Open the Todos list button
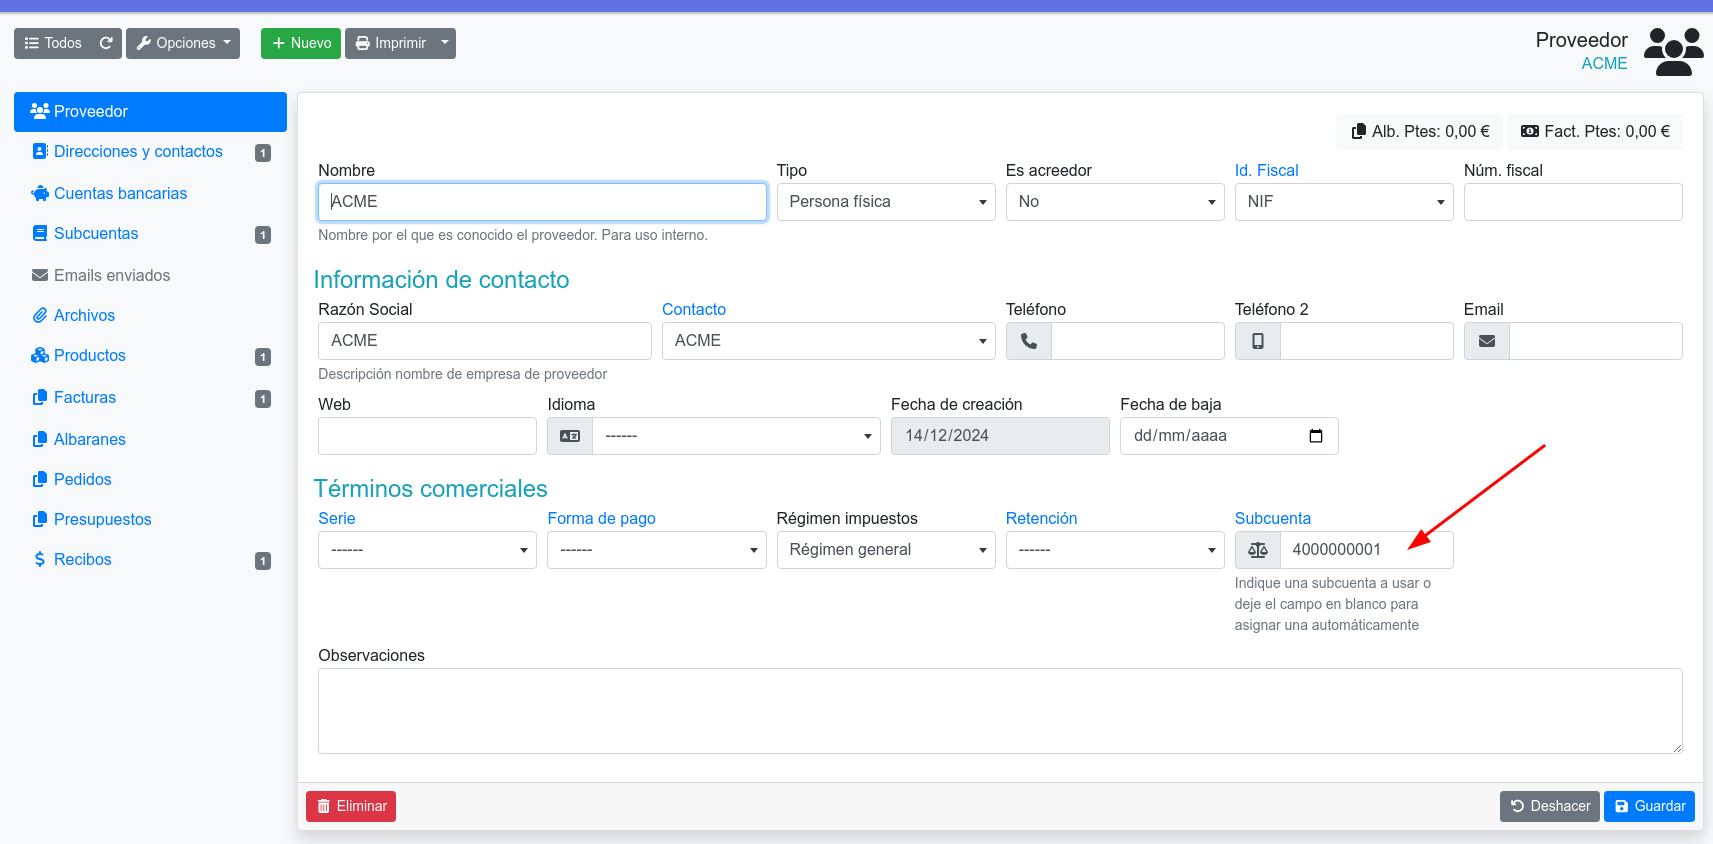1713x844 pixels. pos(53,43)
